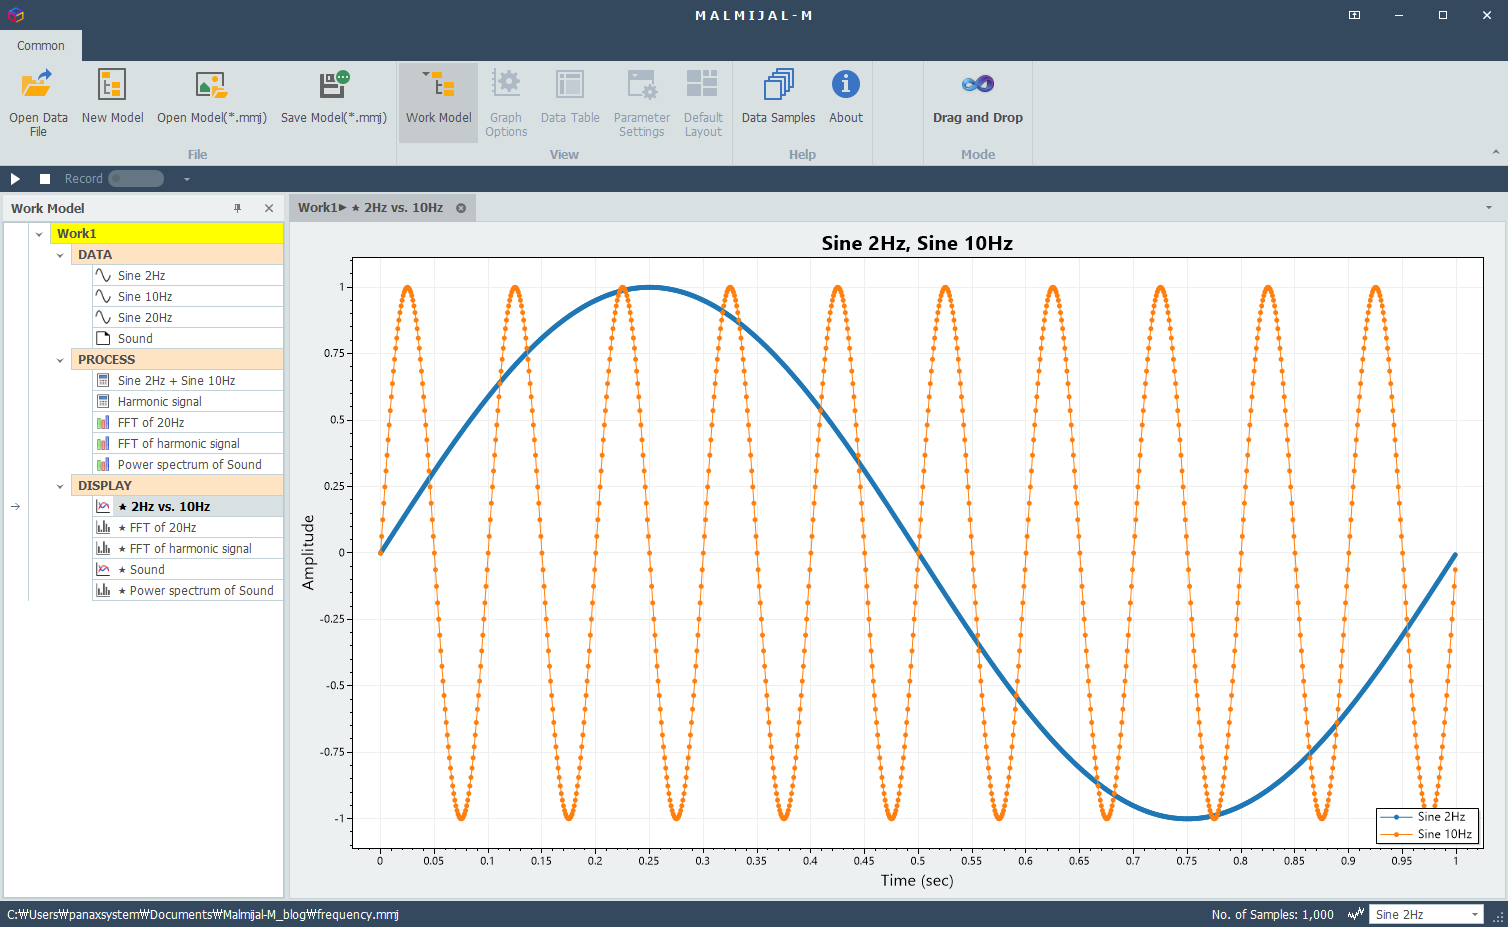Viewport: 1508px width, 927px height.
Task: Click the frequency.mmj file path in status bar
Action: (203, 915)
